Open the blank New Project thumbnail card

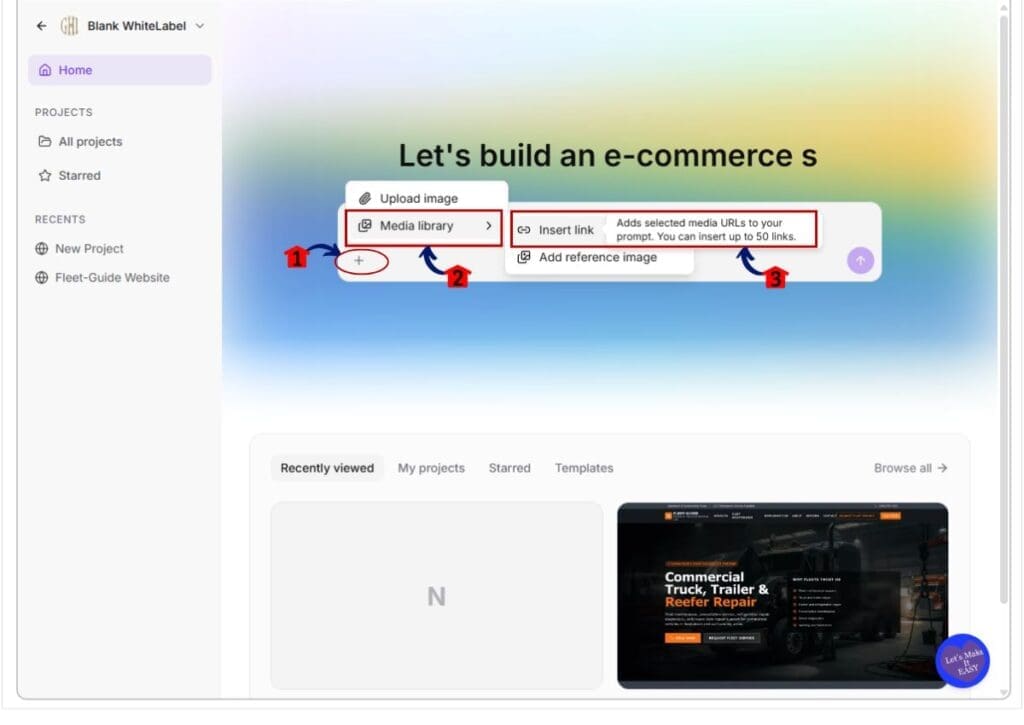click(x=436, y=596)
